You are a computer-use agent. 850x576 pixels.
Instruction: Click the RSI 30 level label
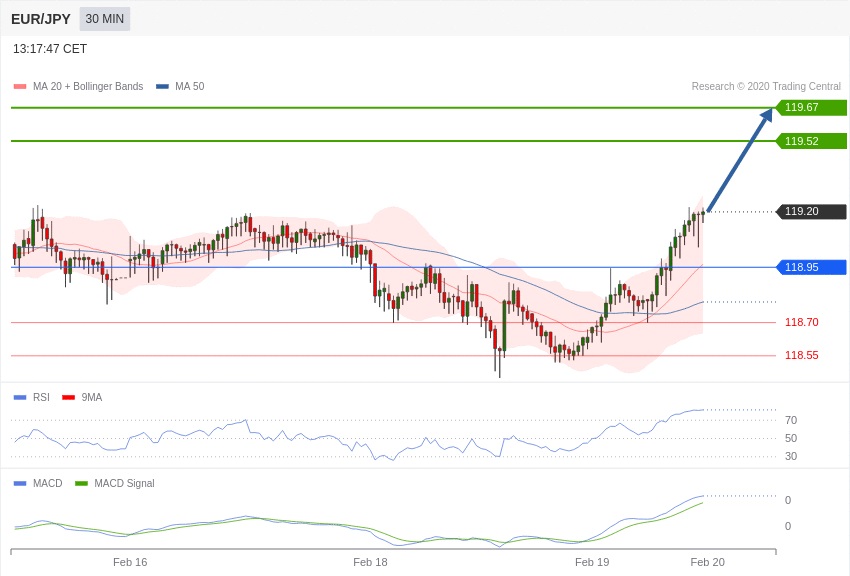coord(791,456)
